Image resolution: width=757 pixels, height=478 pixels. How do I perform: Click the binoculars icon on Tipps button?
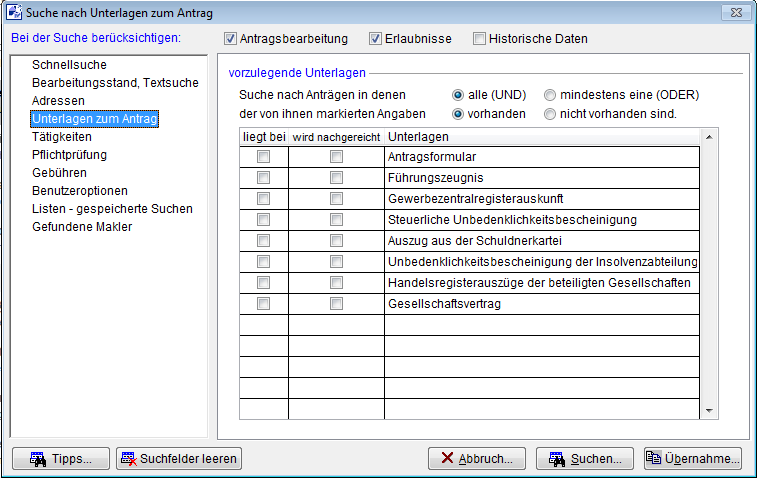(37, 459)
